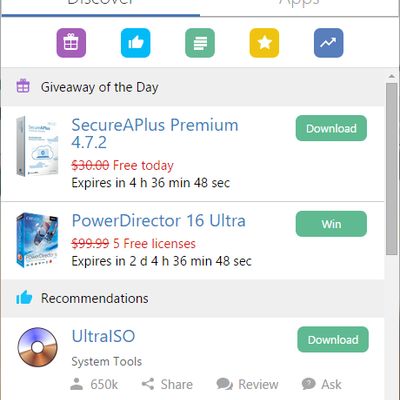Select the blue thumbs-up recommendations icon
Viewport: 400px width, 400px height.
pyautogui.click(x=136, y=43)
